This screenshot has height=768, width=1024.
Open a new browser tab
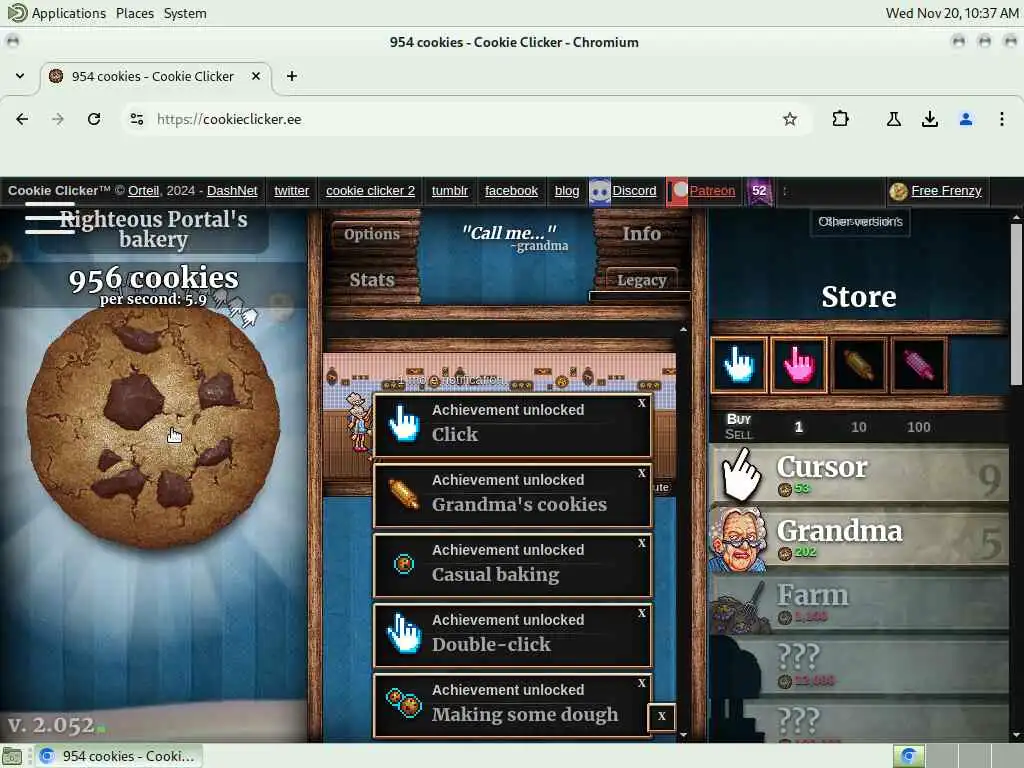click(x=292, y=76)
